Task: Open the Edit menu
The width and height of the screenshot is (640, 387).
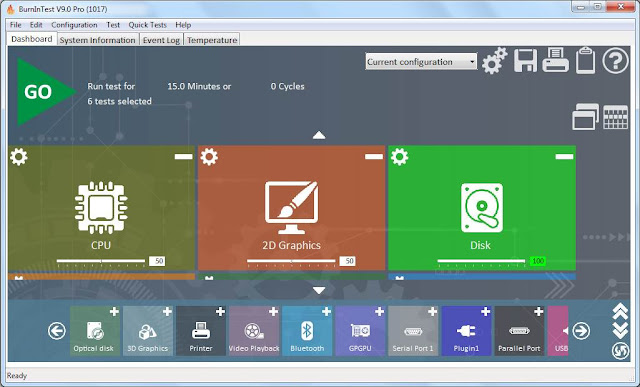Action: click(36, 25)
